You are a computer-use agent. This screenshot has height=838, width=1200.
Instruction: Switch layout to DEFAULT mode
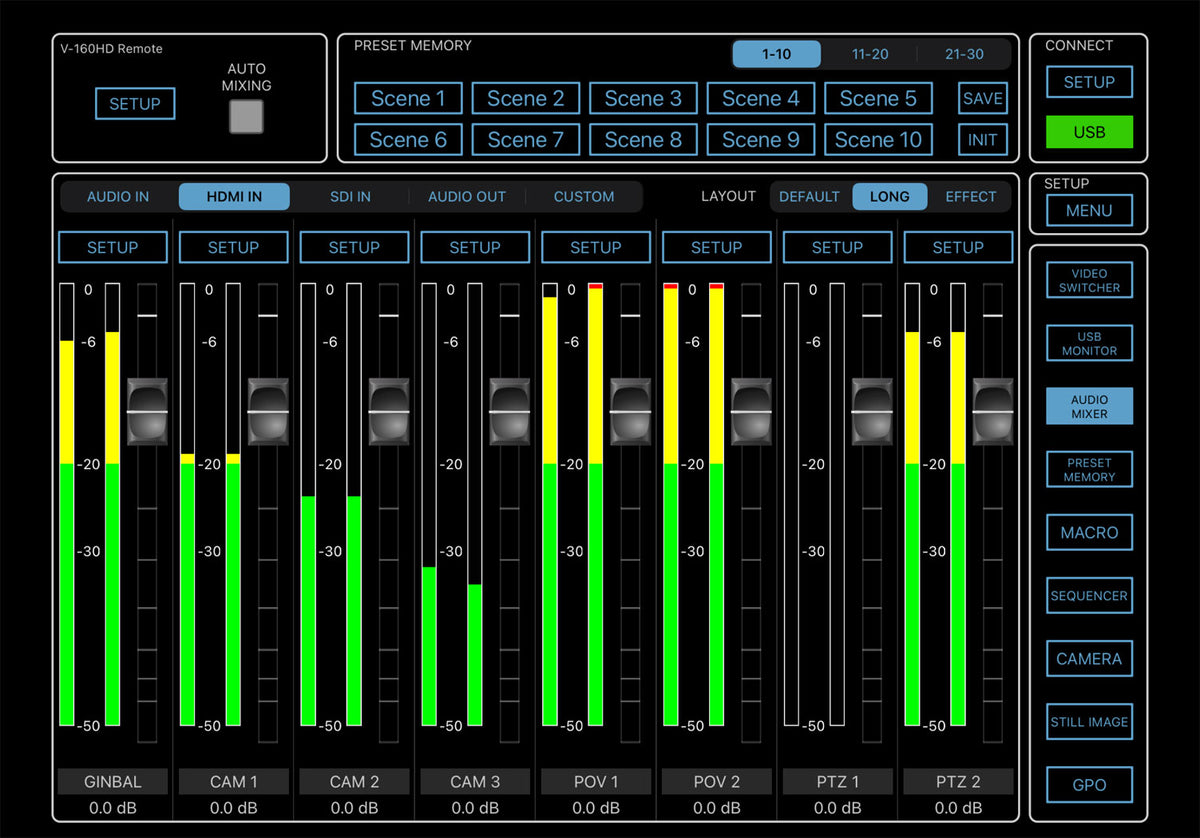coord(809,196)
